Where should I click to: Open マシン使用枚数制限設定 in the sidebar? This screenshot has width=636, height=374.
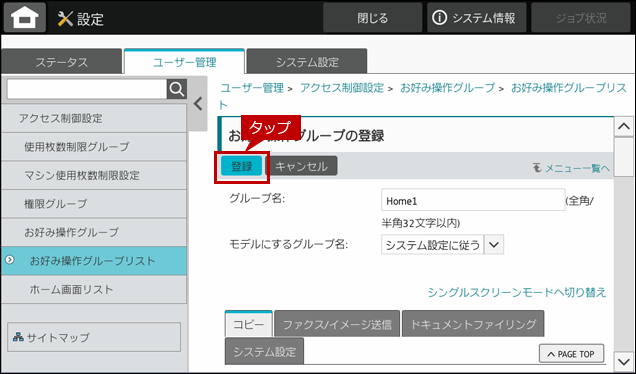(x=94, y=175)
